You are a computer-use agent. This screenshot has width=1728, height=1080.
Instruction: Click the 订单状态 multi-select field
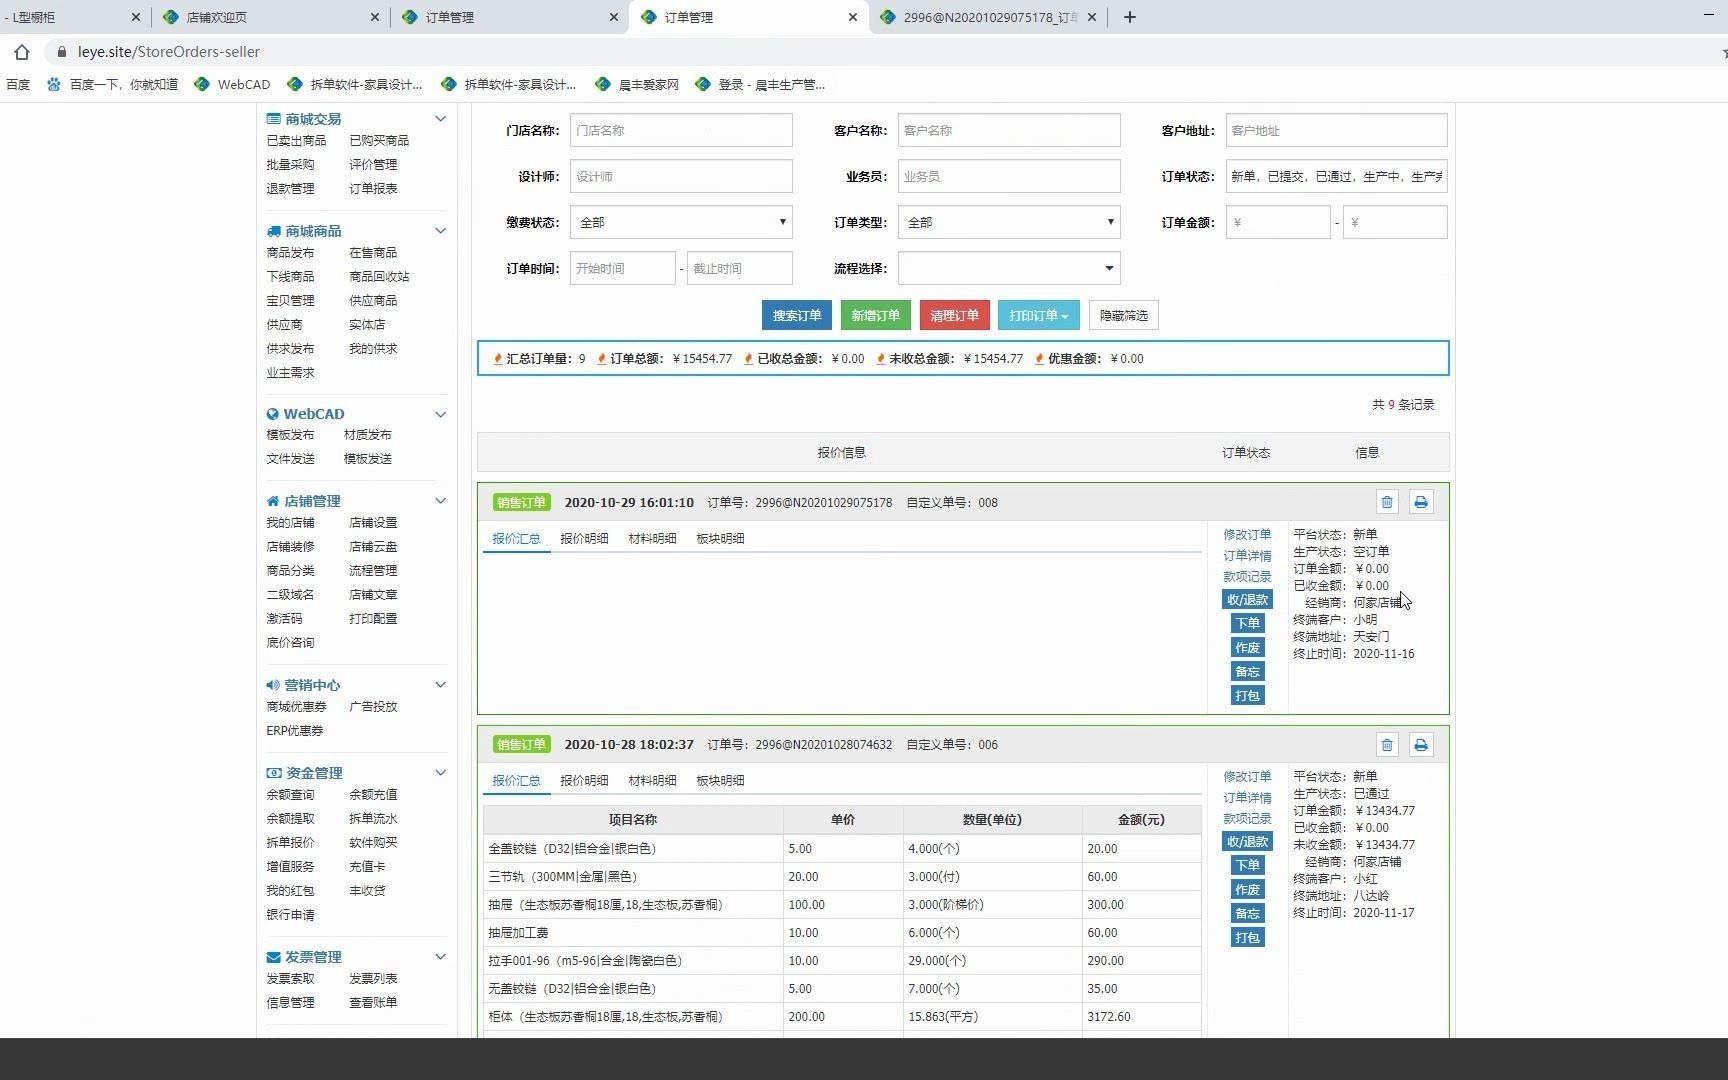pyautogui.click(x=1337, y=176)
